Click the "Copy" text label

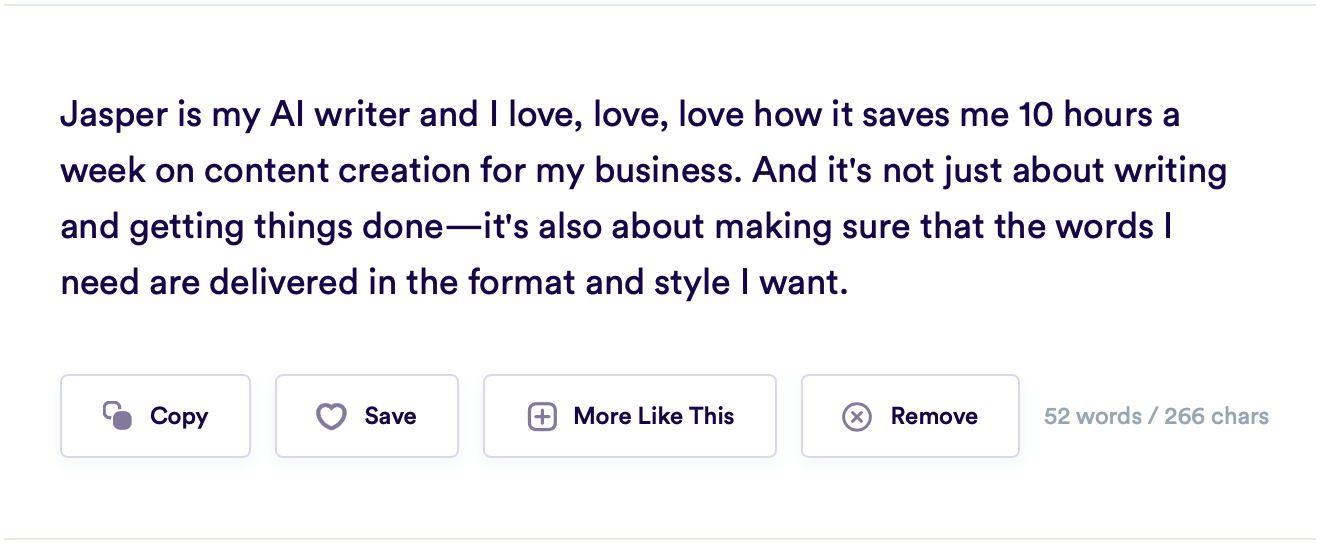[x=179, y=417]
